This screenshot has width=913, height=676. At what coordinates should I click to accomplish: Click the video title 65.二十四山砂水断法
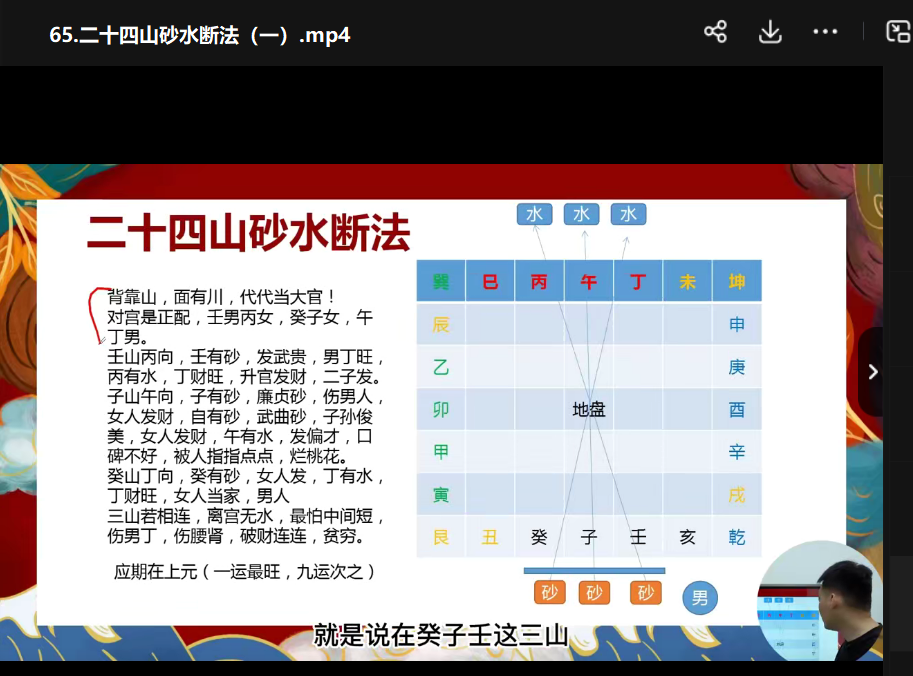click(x=200, y=35)
